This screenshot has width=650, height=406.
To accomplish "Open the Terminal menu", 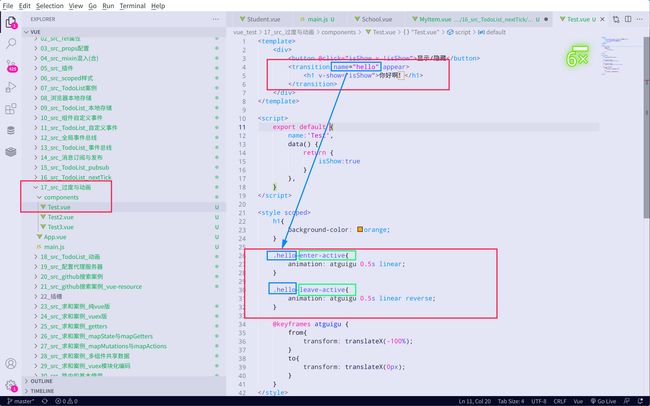I will tap(133, 6).
